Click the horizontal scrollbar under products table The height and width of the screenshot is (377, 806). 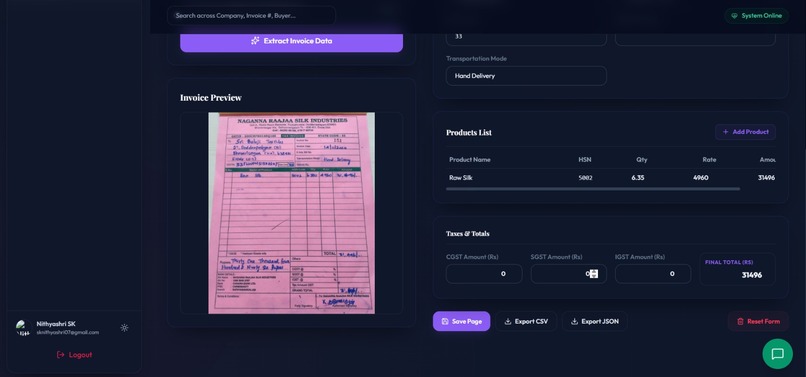pyautogui.click(x=593, y=189)
